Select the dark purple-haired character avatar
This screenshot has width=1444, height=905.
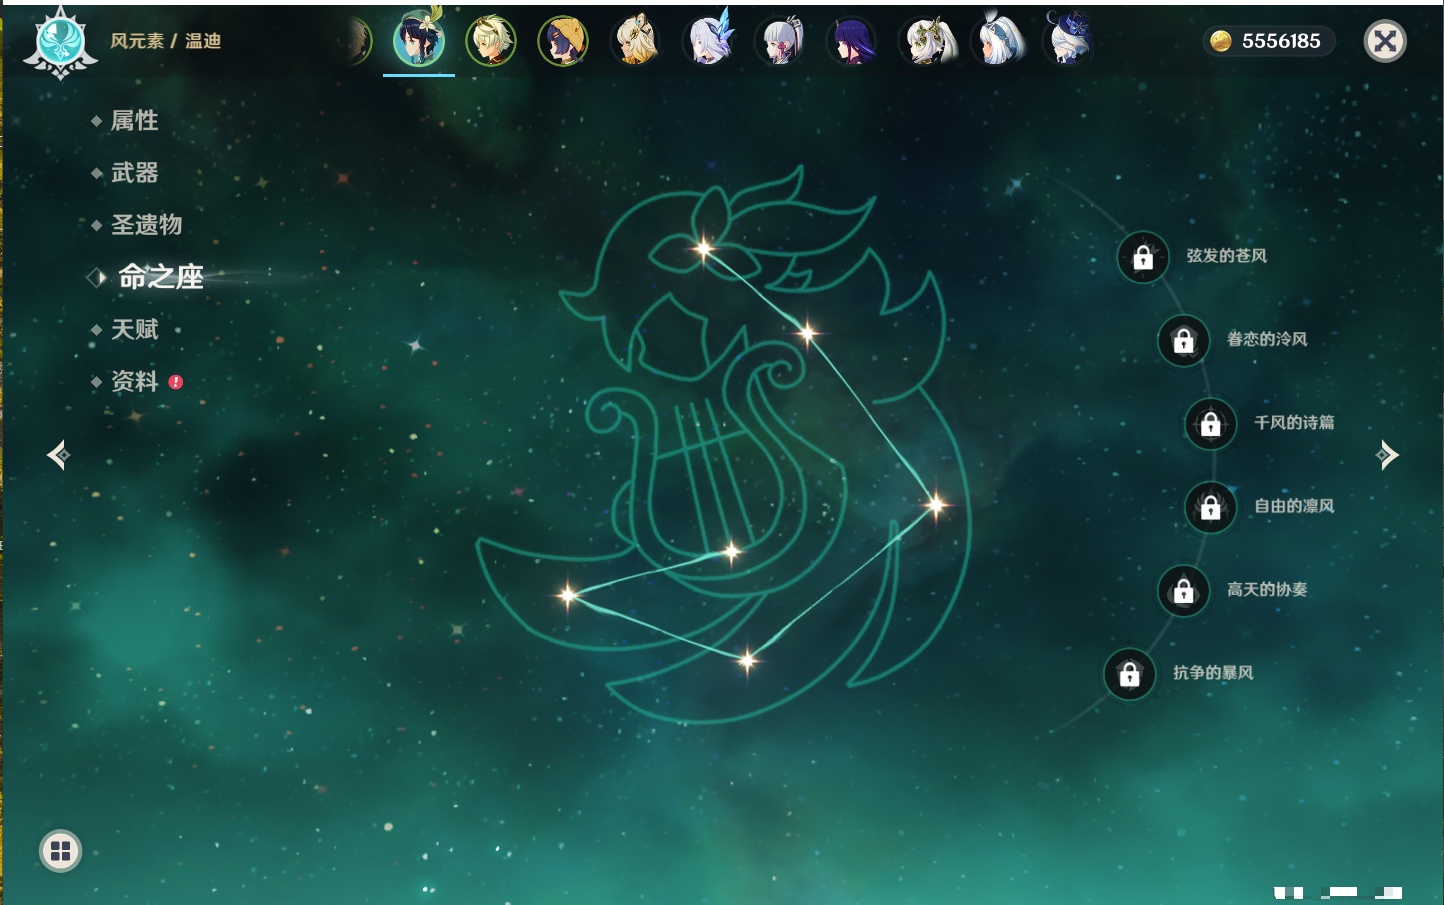[x=852, y=41]
